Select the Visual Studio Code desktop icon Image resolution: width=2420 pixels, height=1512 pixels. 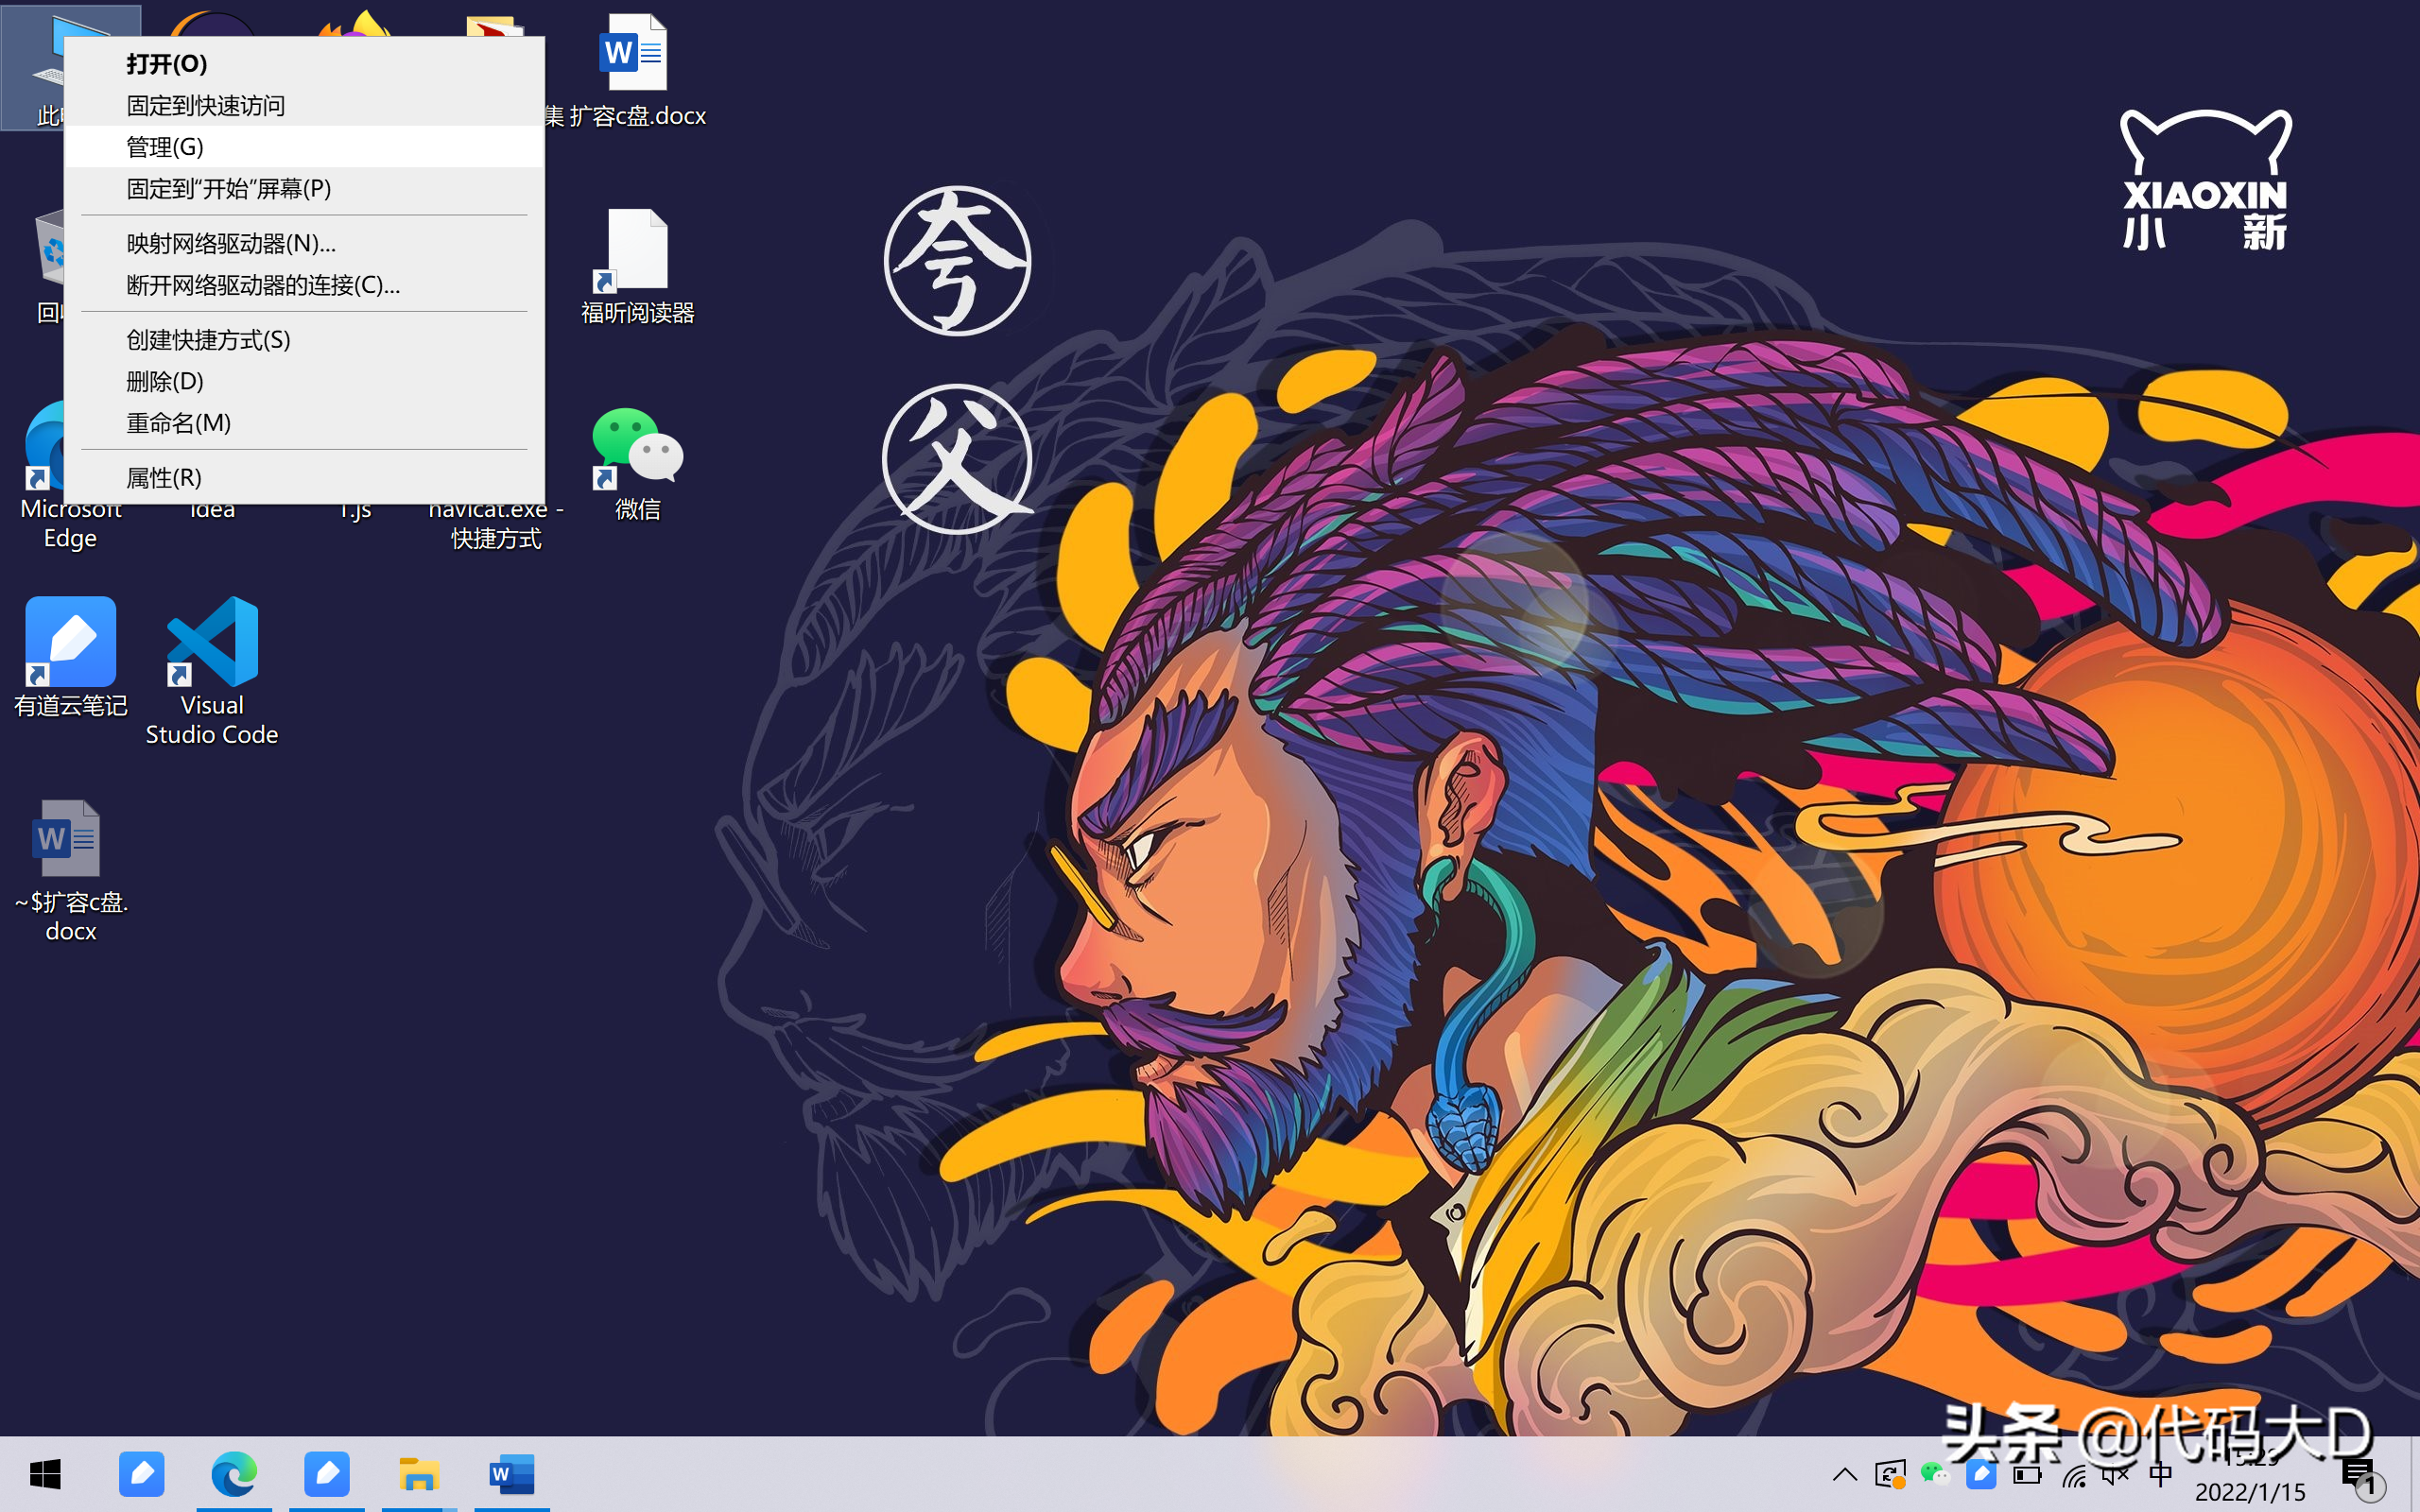(x=212, y=671)
